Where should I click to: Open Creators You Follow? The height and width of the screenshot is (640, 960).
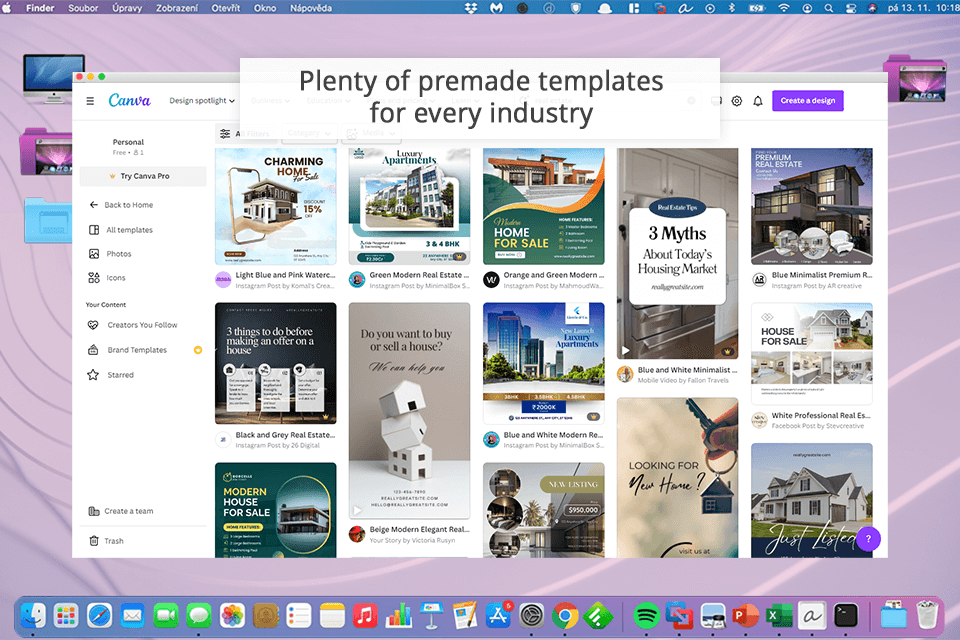143,325
